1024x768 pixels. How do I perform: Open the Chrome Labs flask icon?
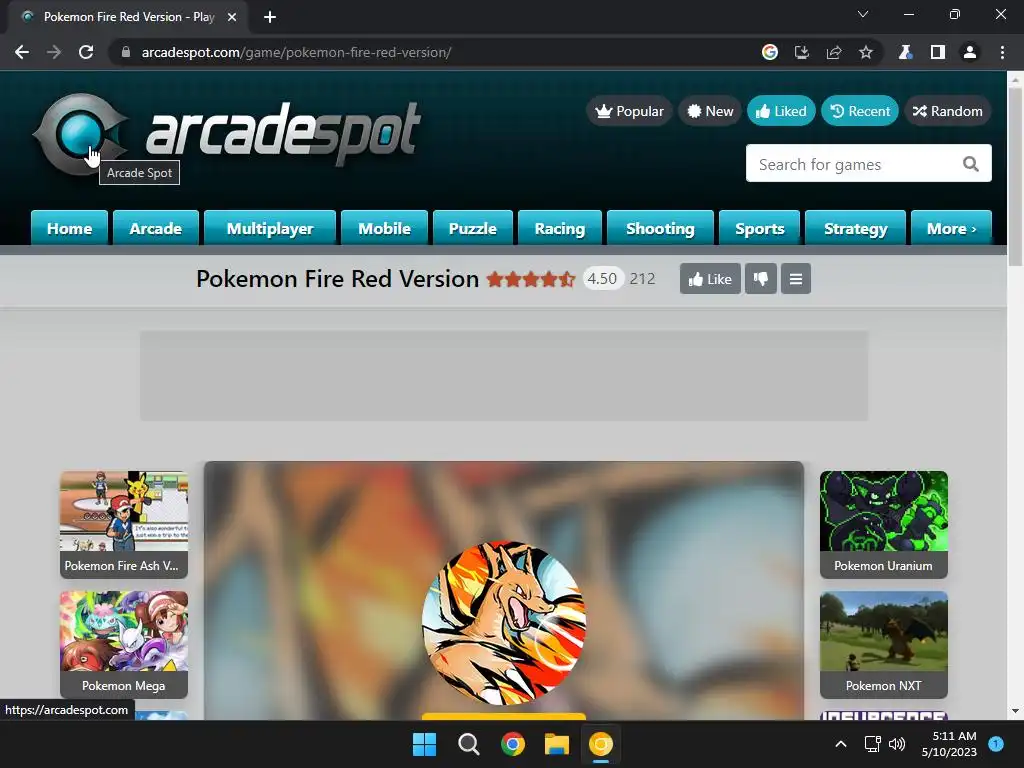[905, 52]
